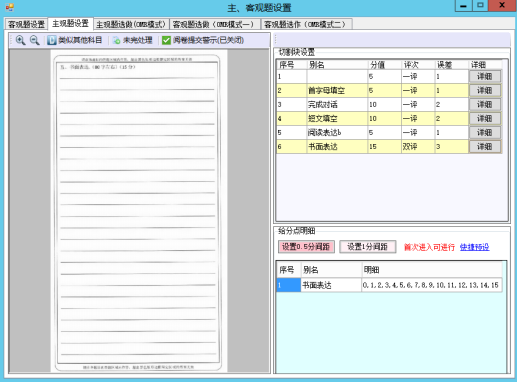Select the 短文填空 alias cell
Screen dimensions: 517x382
(337, 118)
